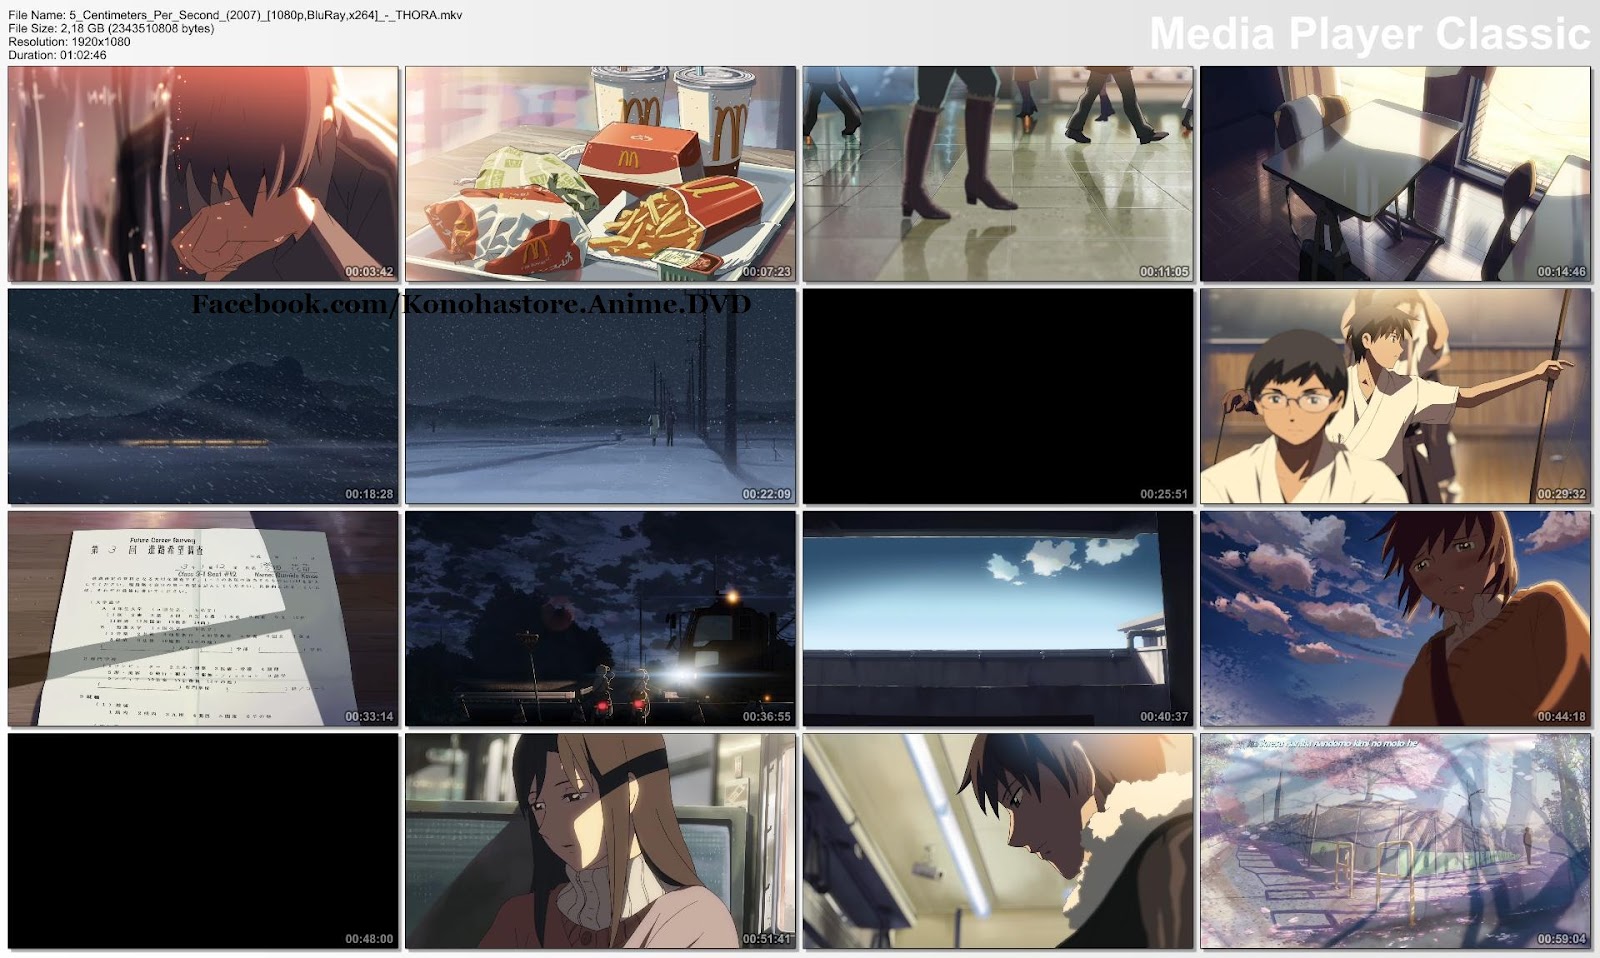Screen dimensions: 1600x958
Task: Open the career survey paper thumbnail
Action: point(203,619)
